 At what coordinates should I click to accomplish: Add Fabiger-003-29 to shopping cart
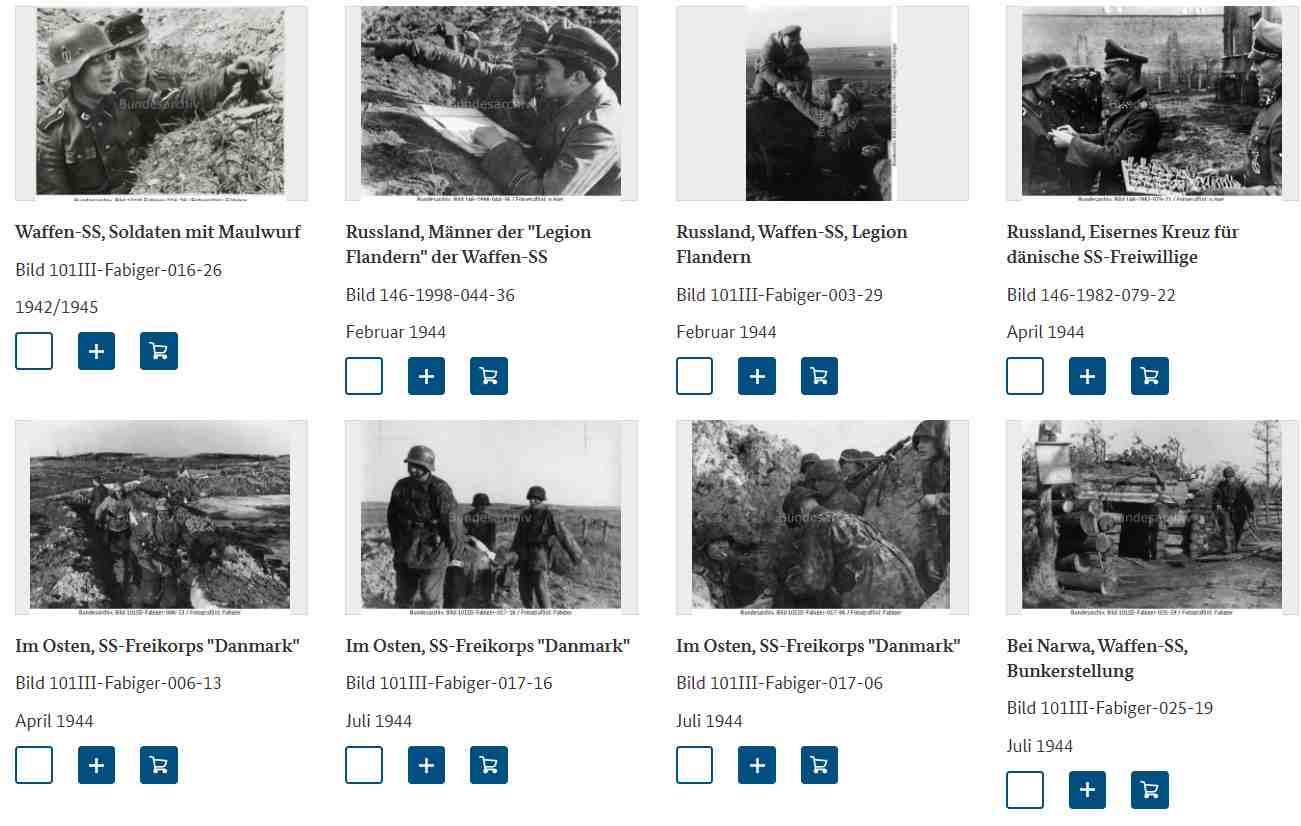coord(819,376)
